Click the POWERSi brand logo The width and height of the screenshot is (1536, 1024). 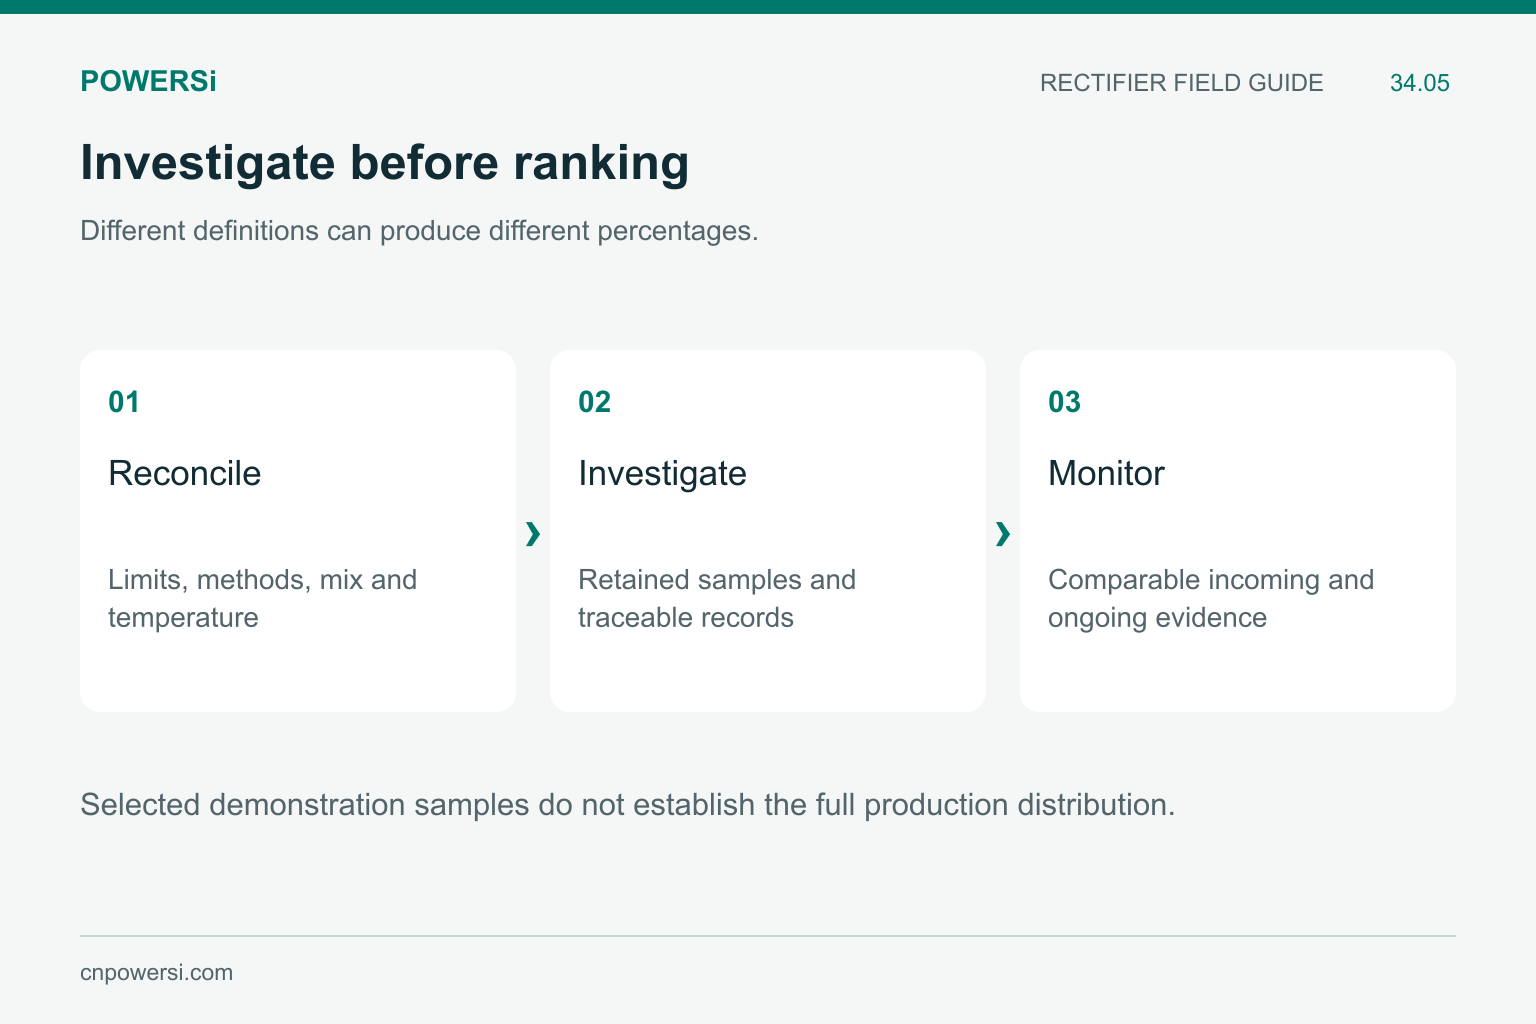(x=148, y=82)
